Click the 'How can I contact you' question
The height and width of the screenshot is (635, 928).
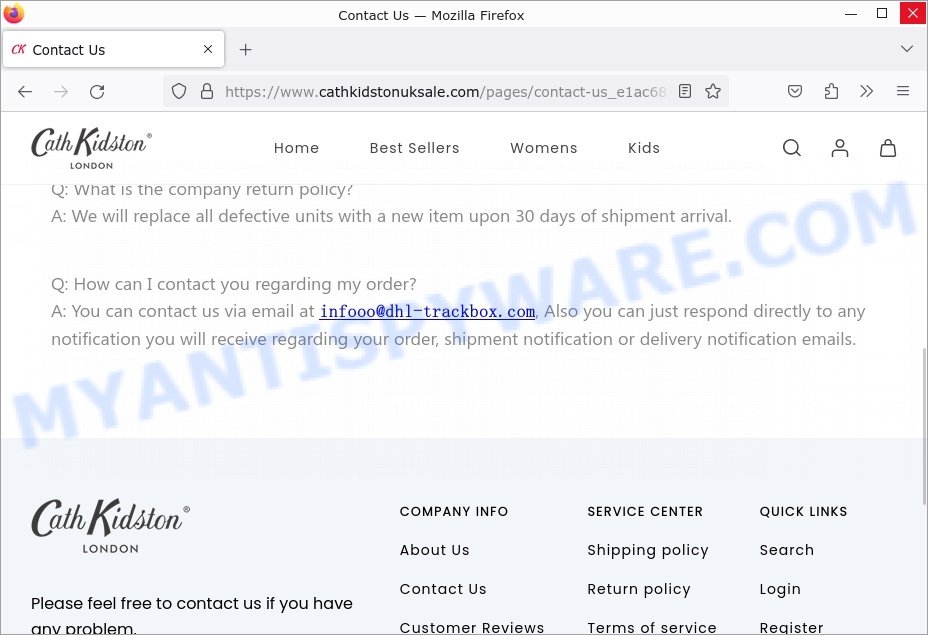click(x=234, y=284)
